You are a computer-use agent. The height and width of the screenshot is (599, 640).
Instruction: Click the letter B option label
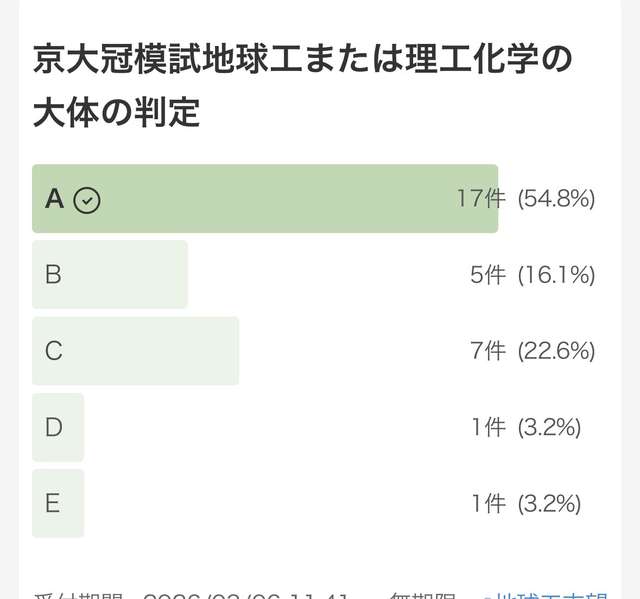click(53, 274)
